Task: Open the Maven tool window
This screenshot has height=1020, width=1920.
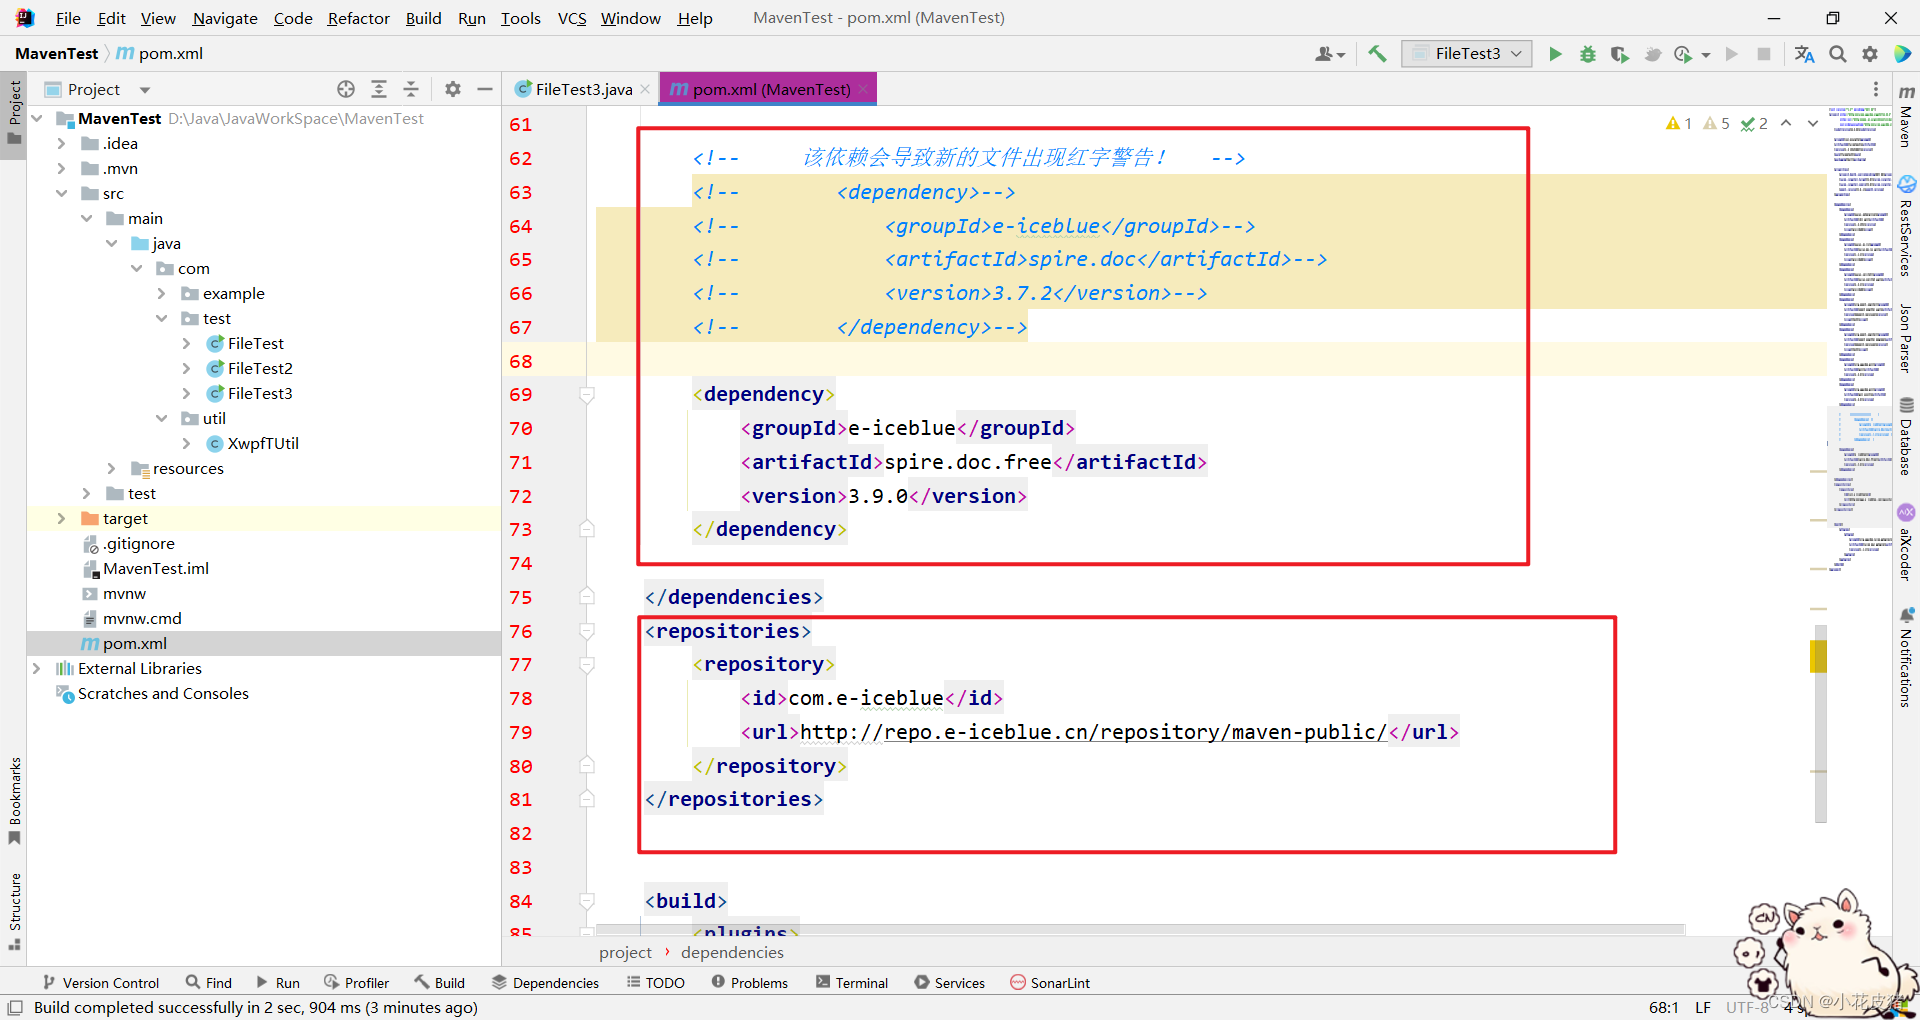Action: pyautogui.click(x=1906, y=117)
